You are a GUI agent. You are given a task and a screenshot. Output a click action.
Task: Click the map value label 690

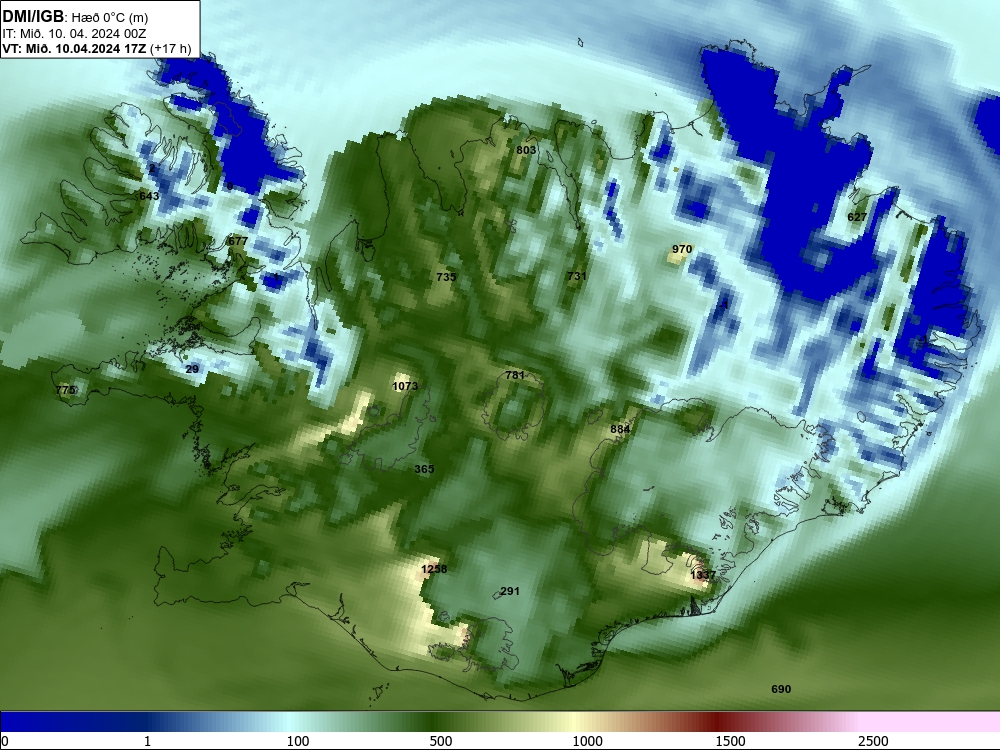(781, 689)
